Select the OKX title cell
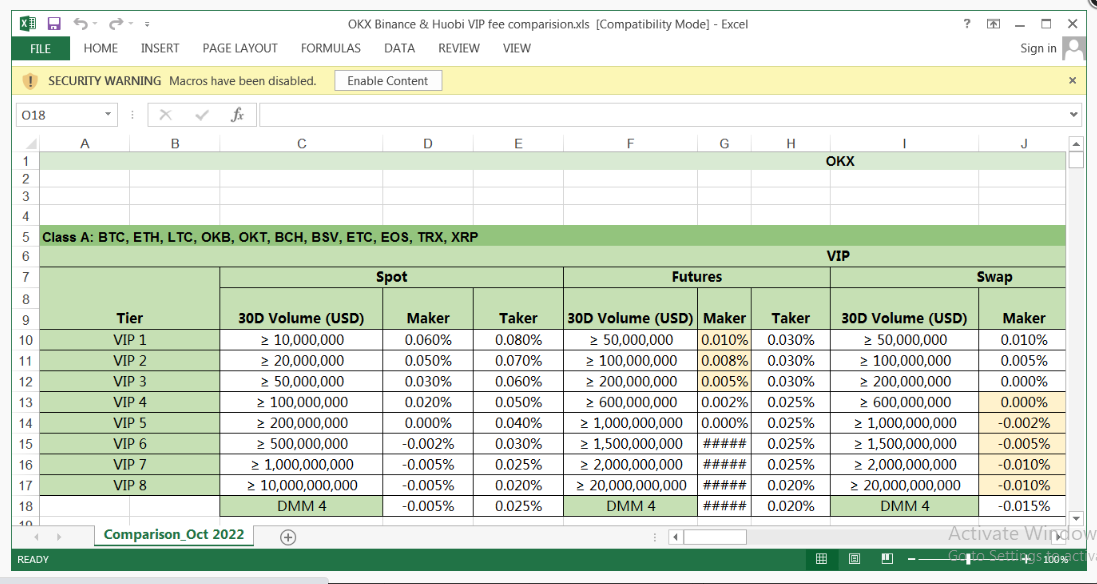Image resolution: width=1097 pixels, height=584 pixels. tap(553, 161)
